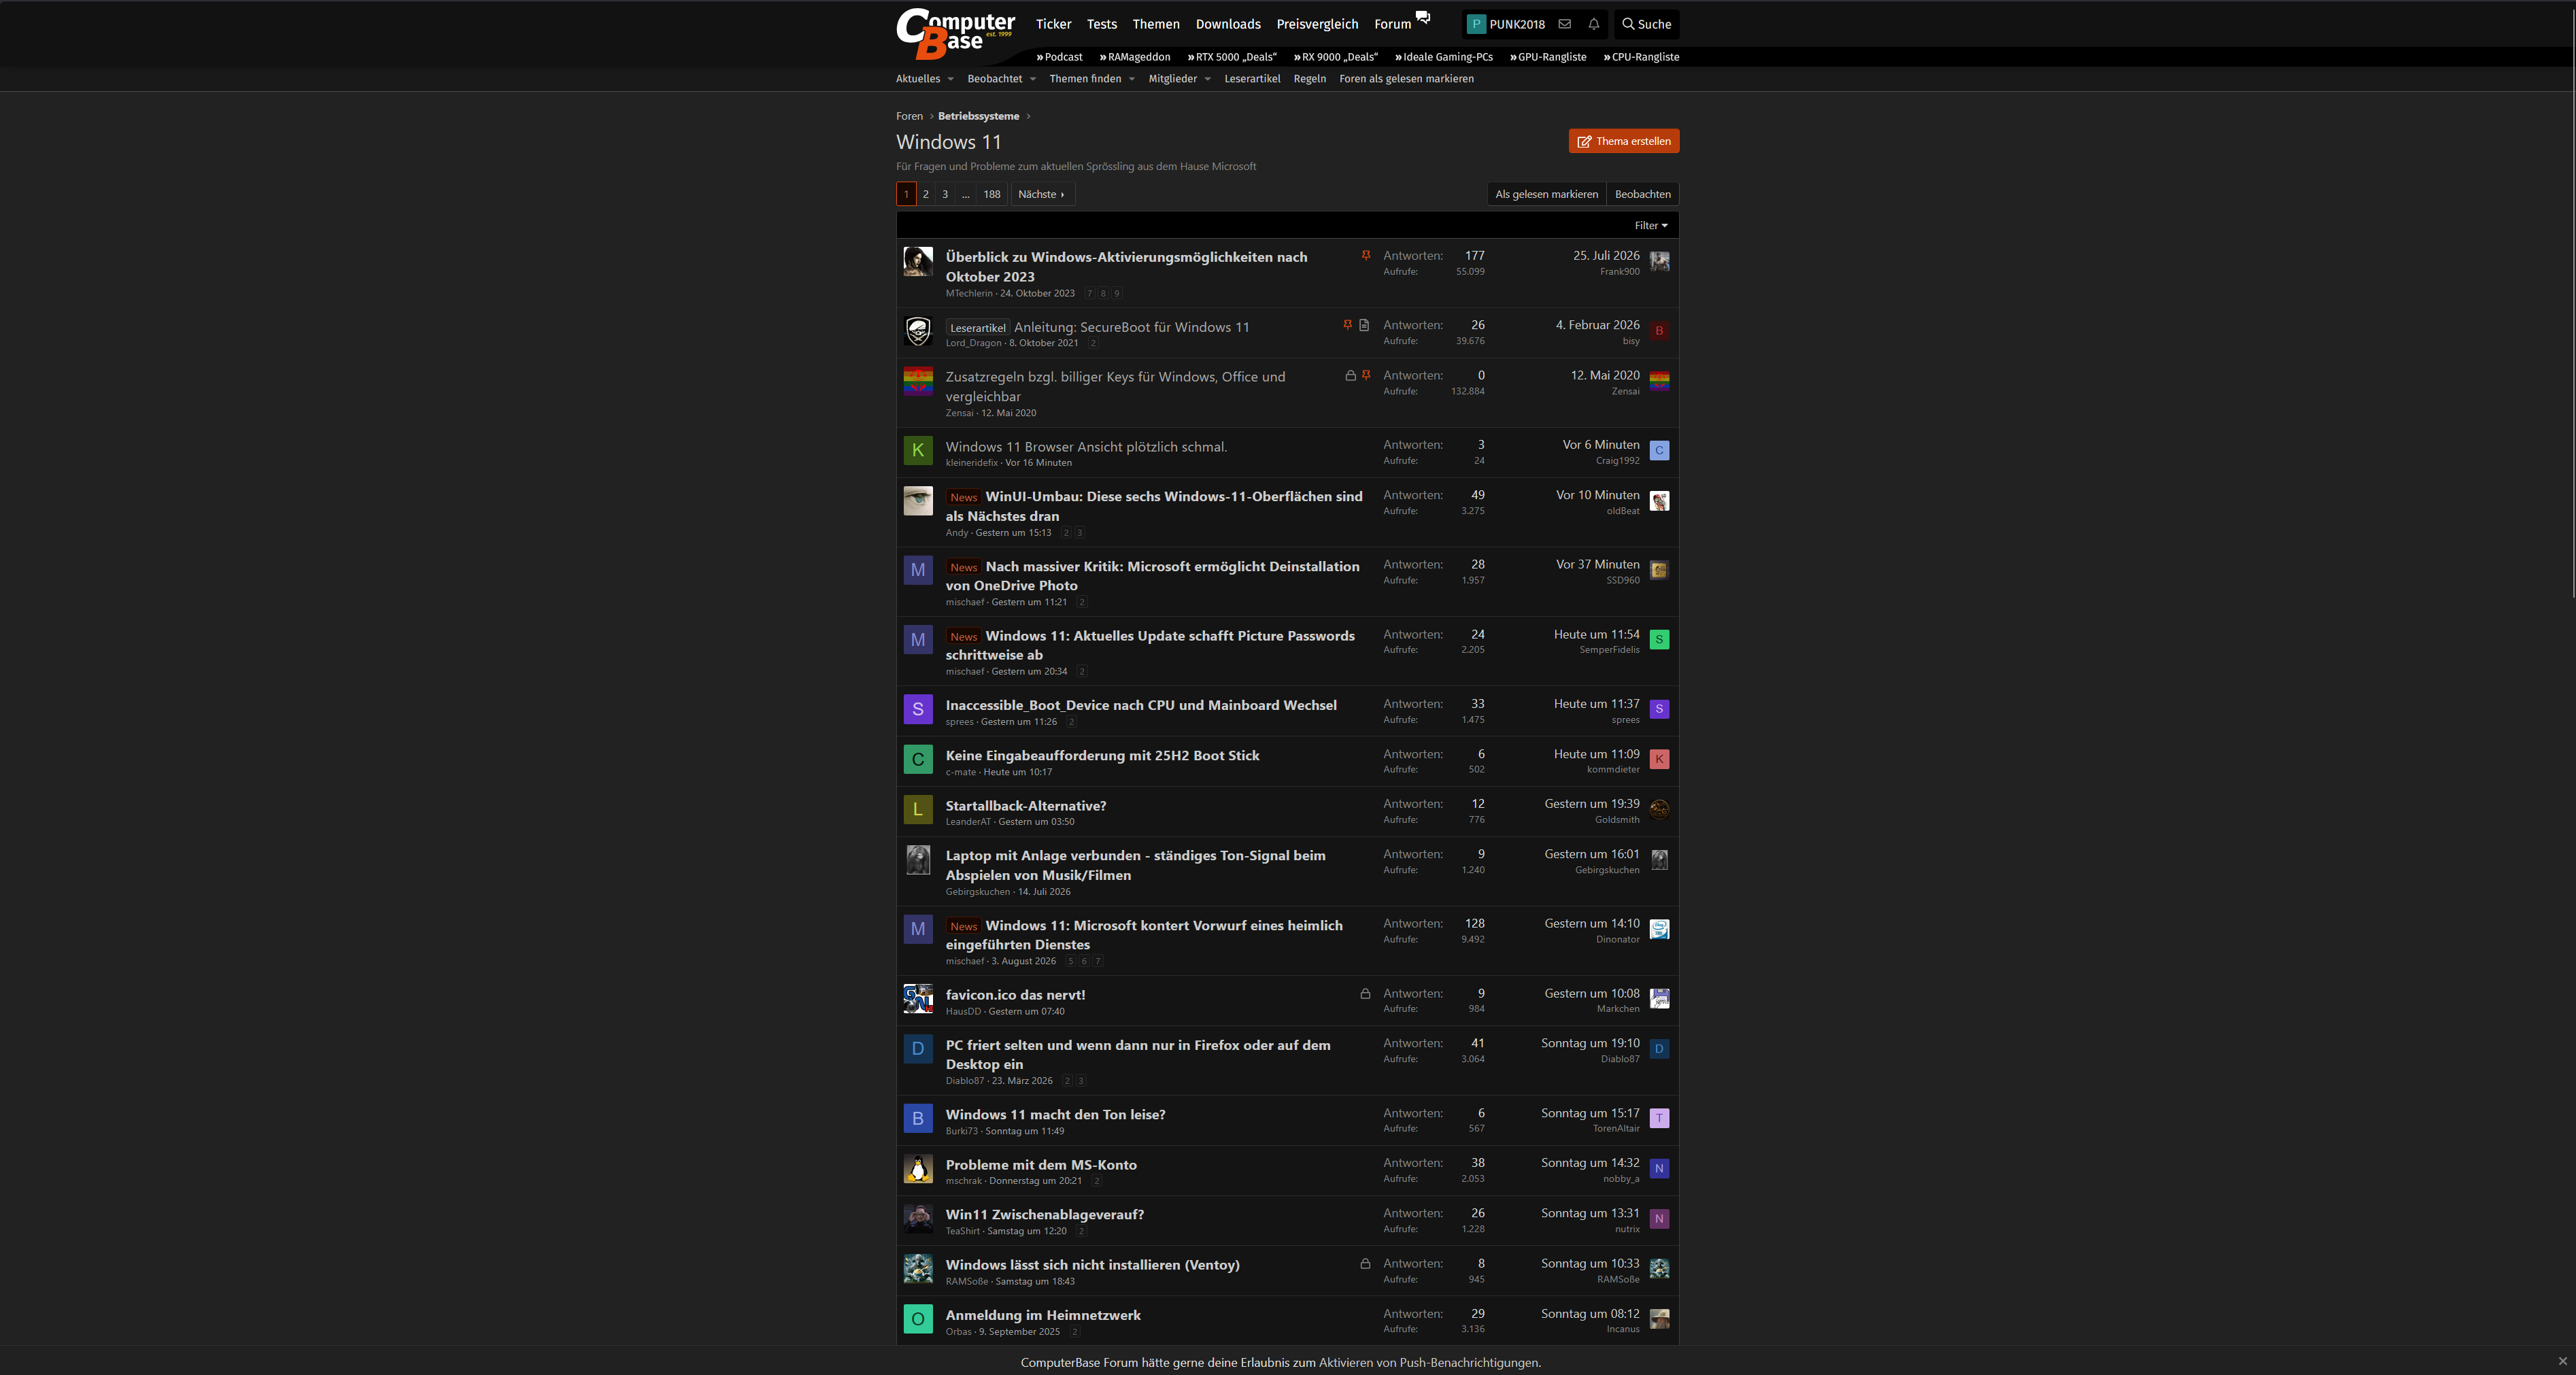Open "Anleitung: SecureBoot für Windows 11" thread
The image size is (2576, 1375).
(x=1132, y=327)
